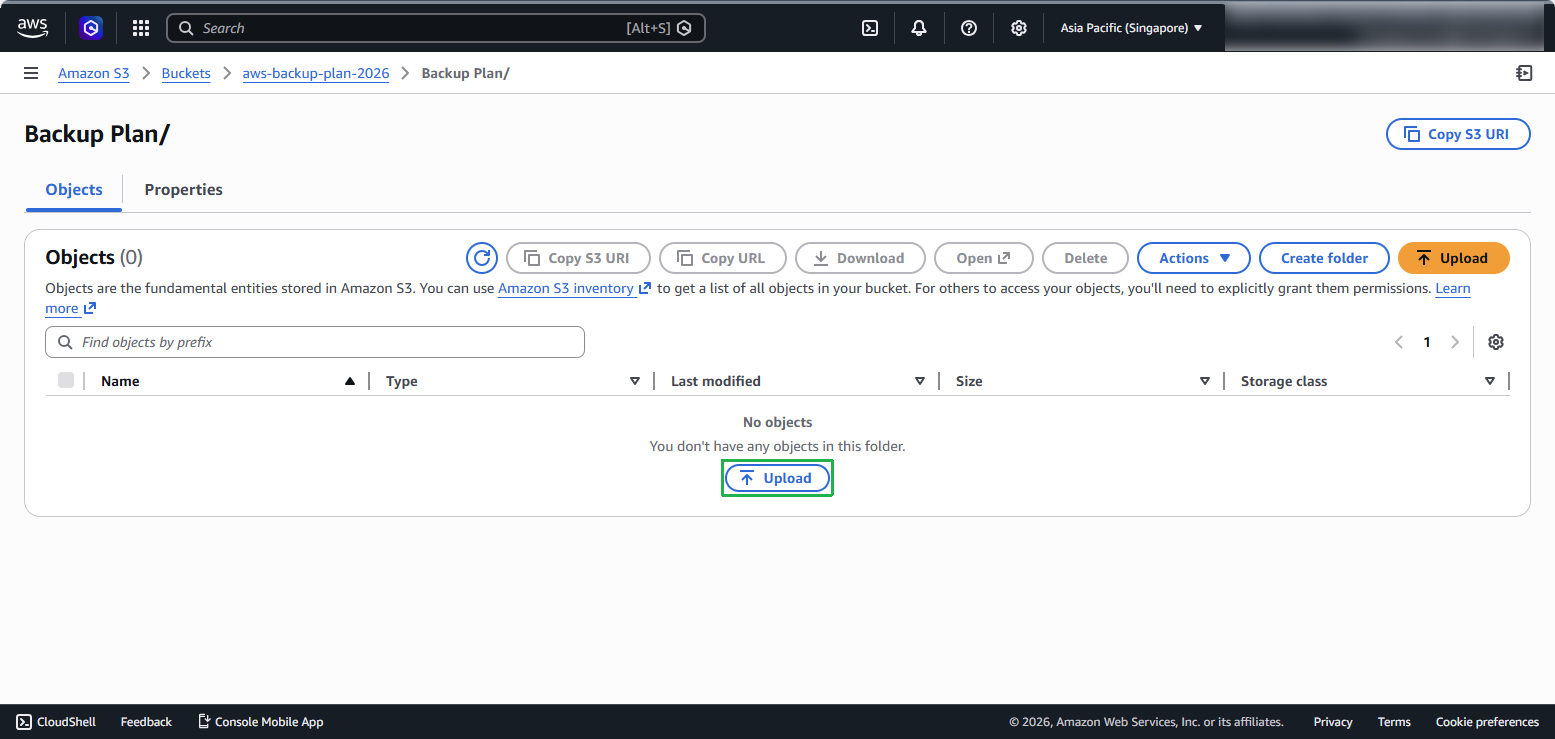This screenshot has height=739, width=1555.
Task: Click Copy S3 URI in the objects toolbar
Action: (578, 258)
